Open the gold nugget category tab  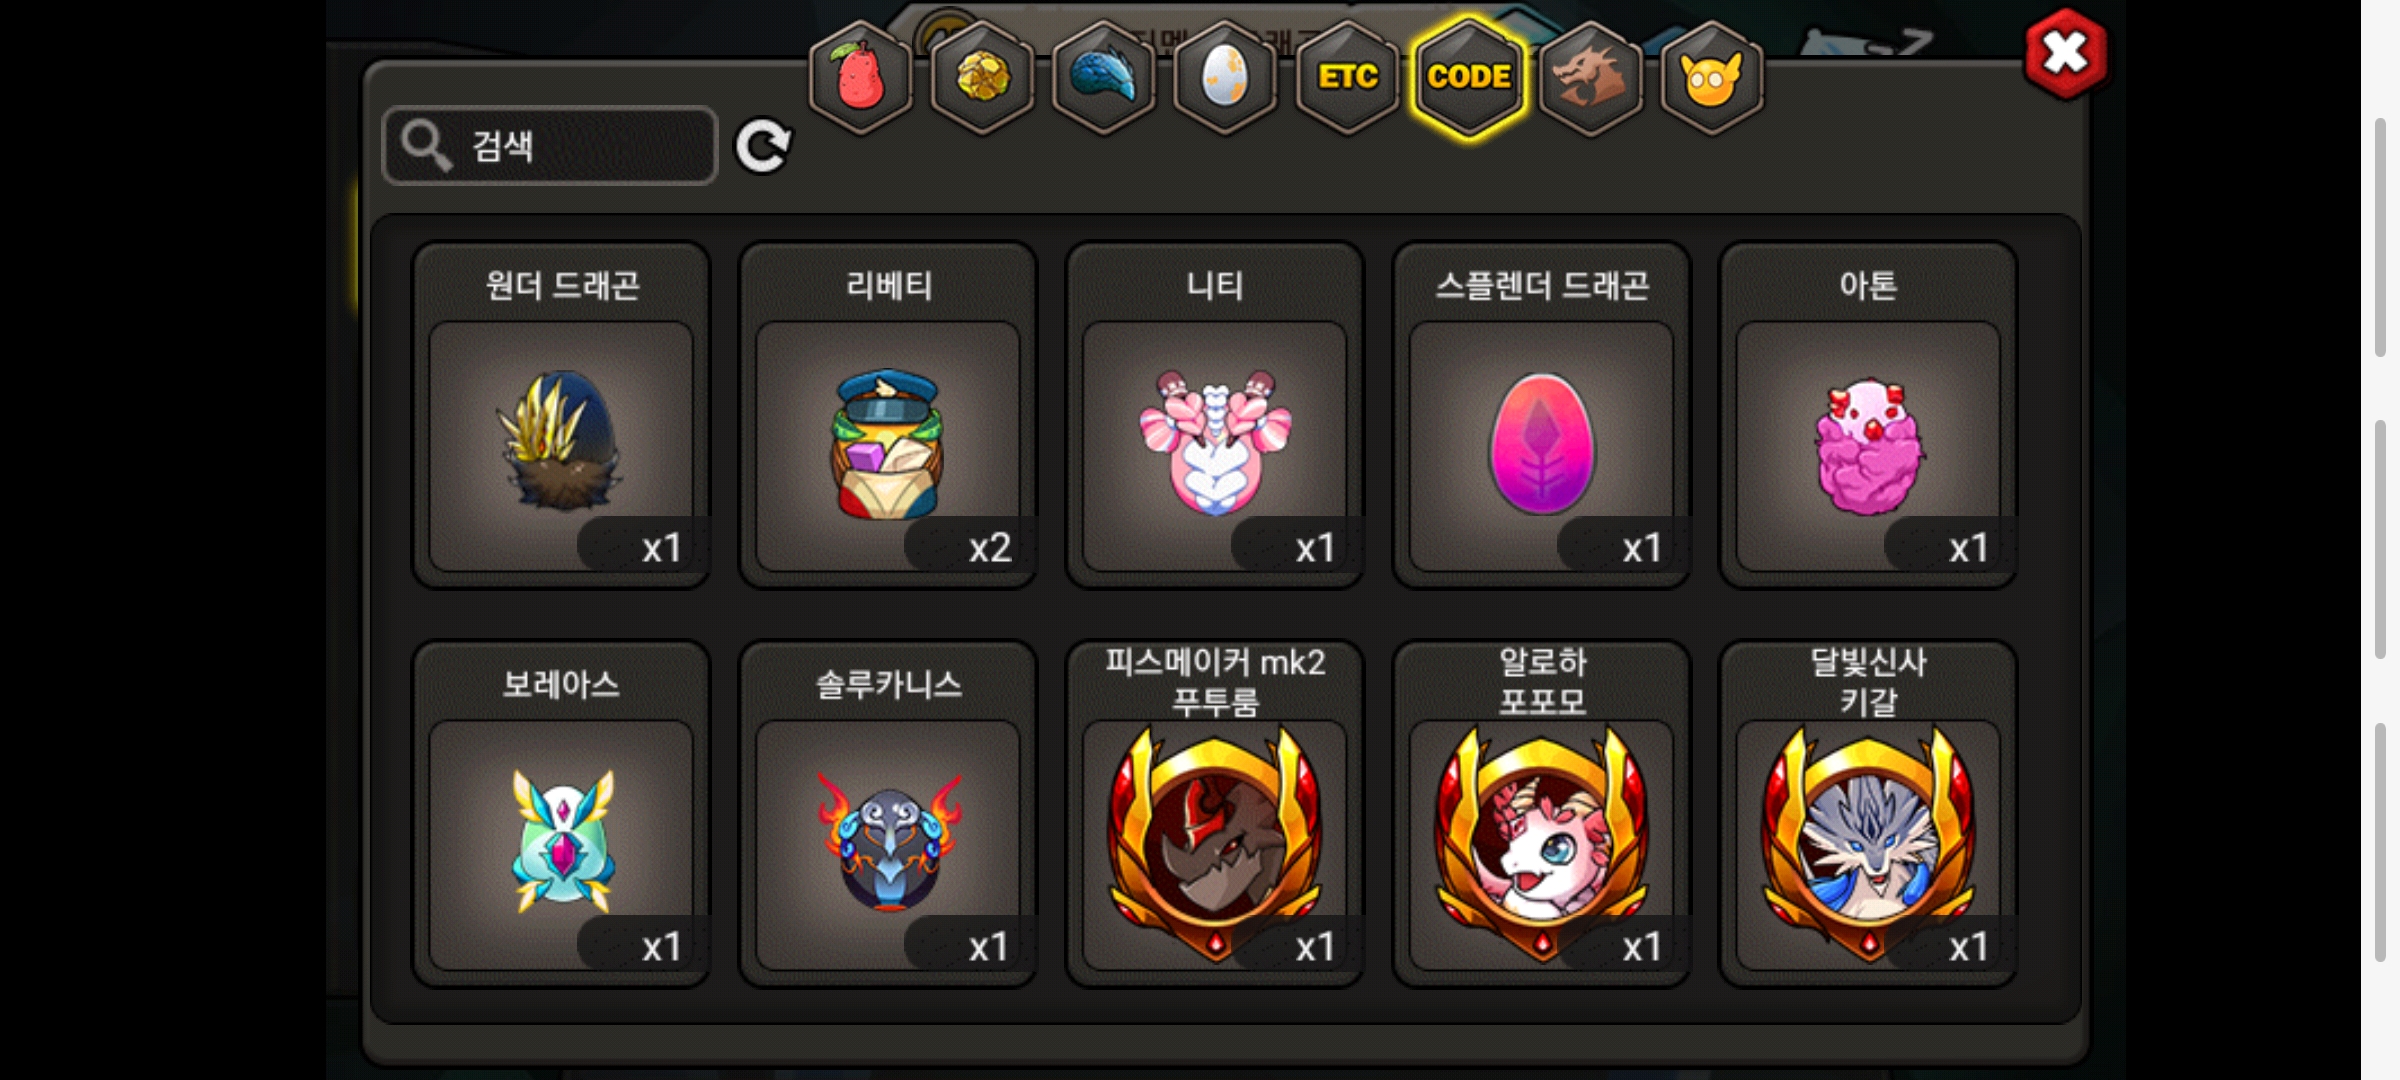click(x=982, y=77)
